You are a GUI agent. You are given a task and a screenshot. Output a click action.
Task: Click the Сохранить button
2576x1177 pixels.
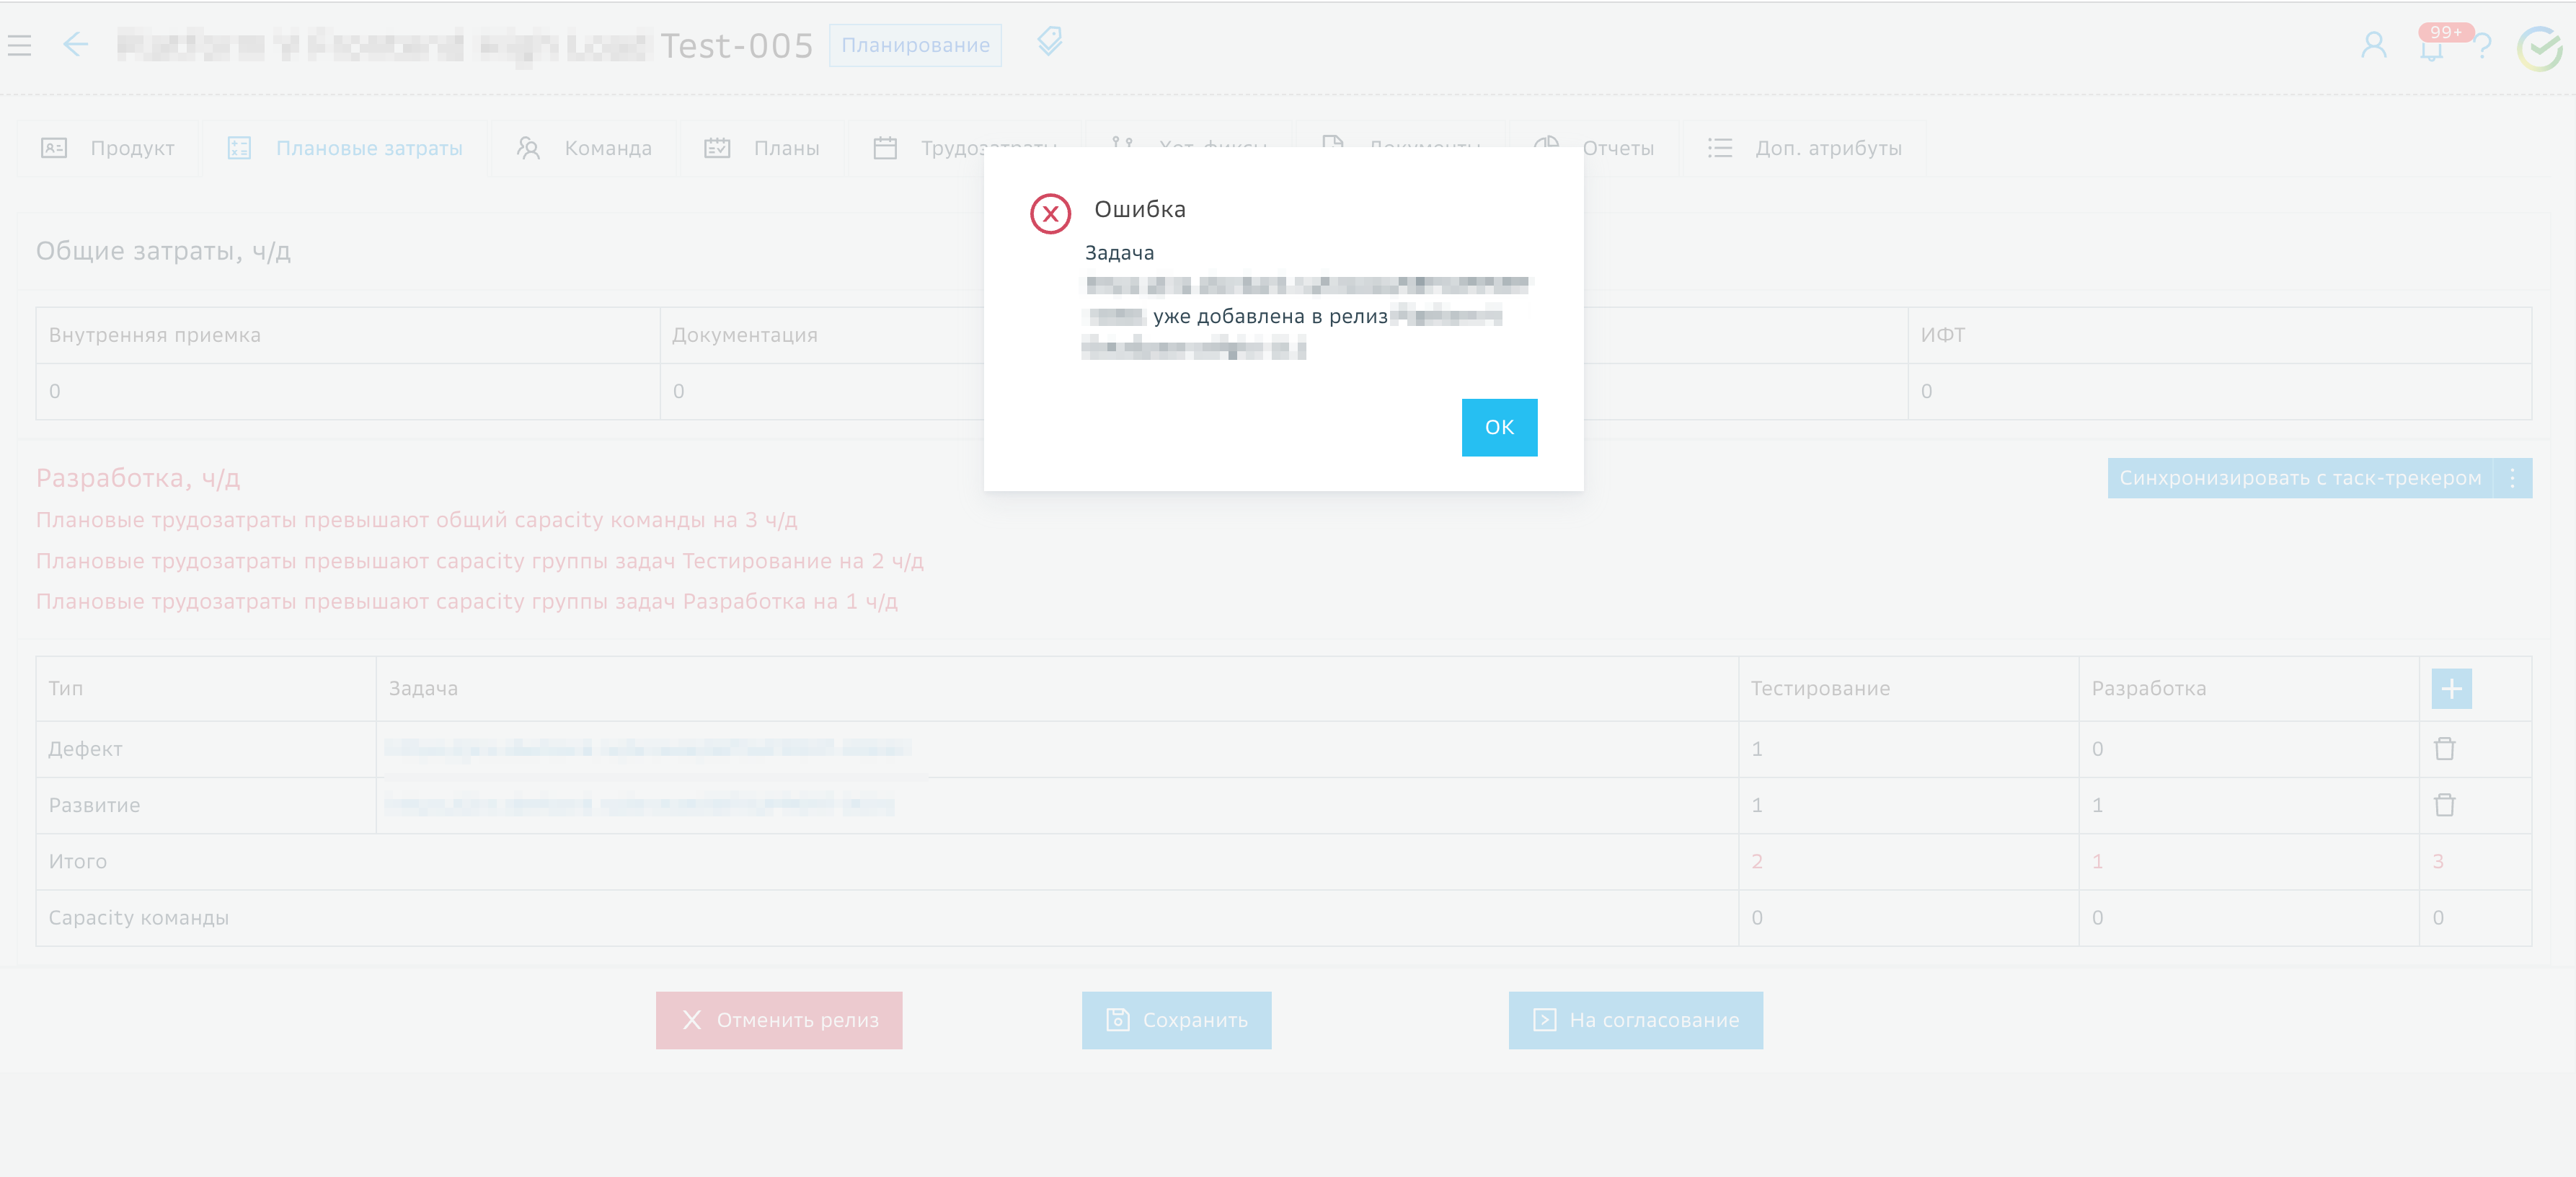pos(1176,1020)
